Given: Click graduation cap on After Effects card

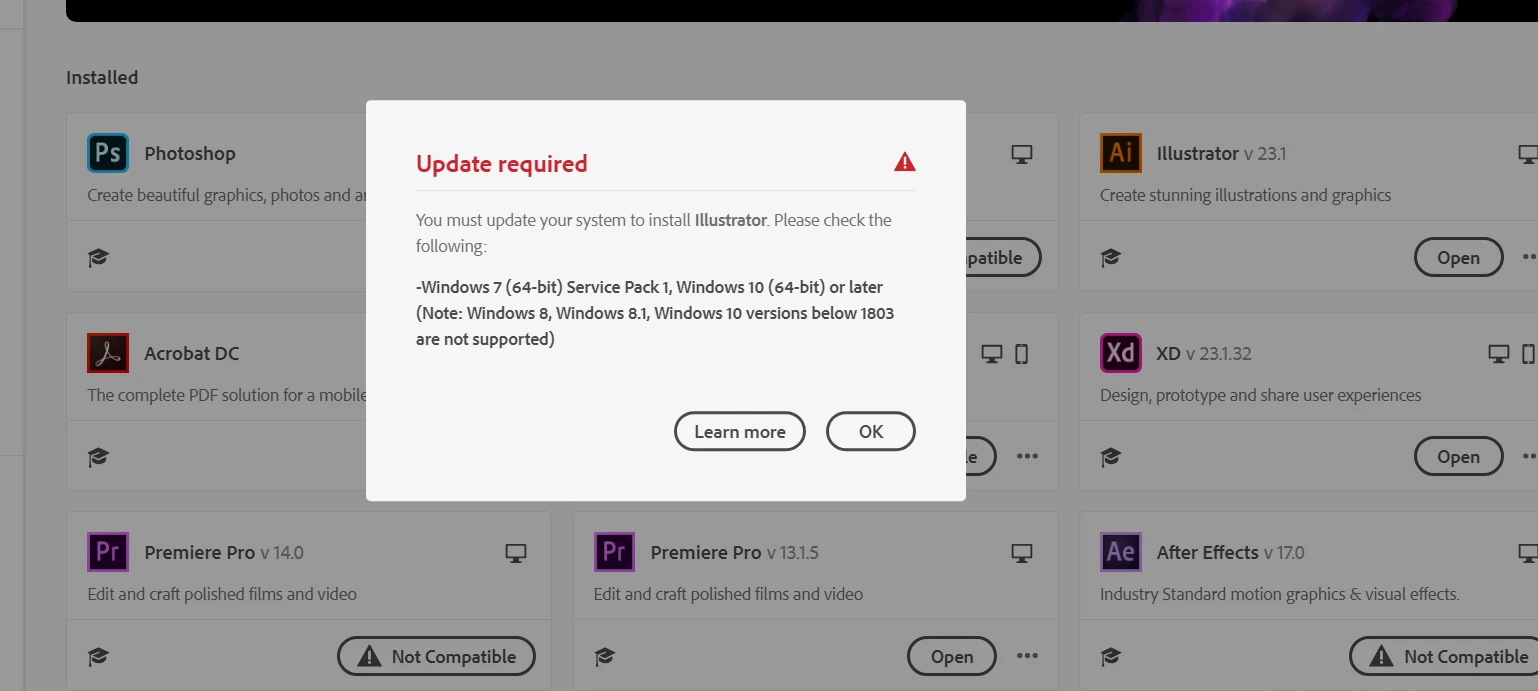Looking at the screenshot, I should (1110, 657).
